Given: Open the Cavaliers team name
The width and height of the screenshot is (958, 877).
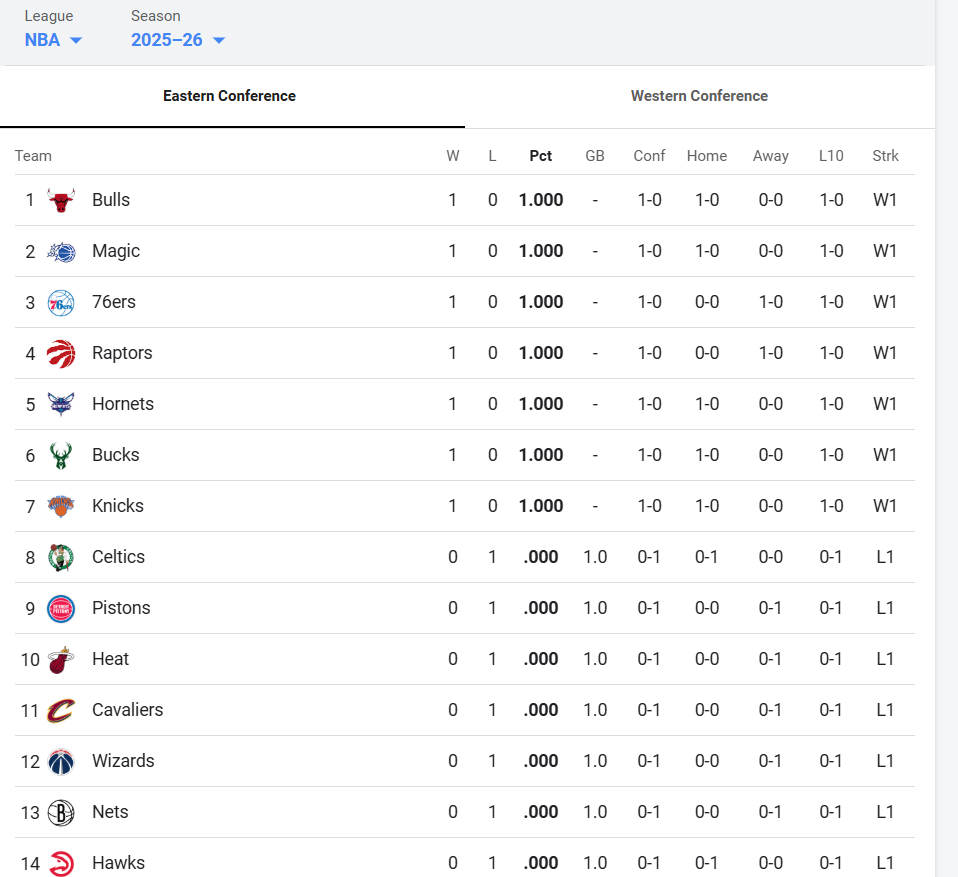Looking at the screenshot, I should coord(128,710).
